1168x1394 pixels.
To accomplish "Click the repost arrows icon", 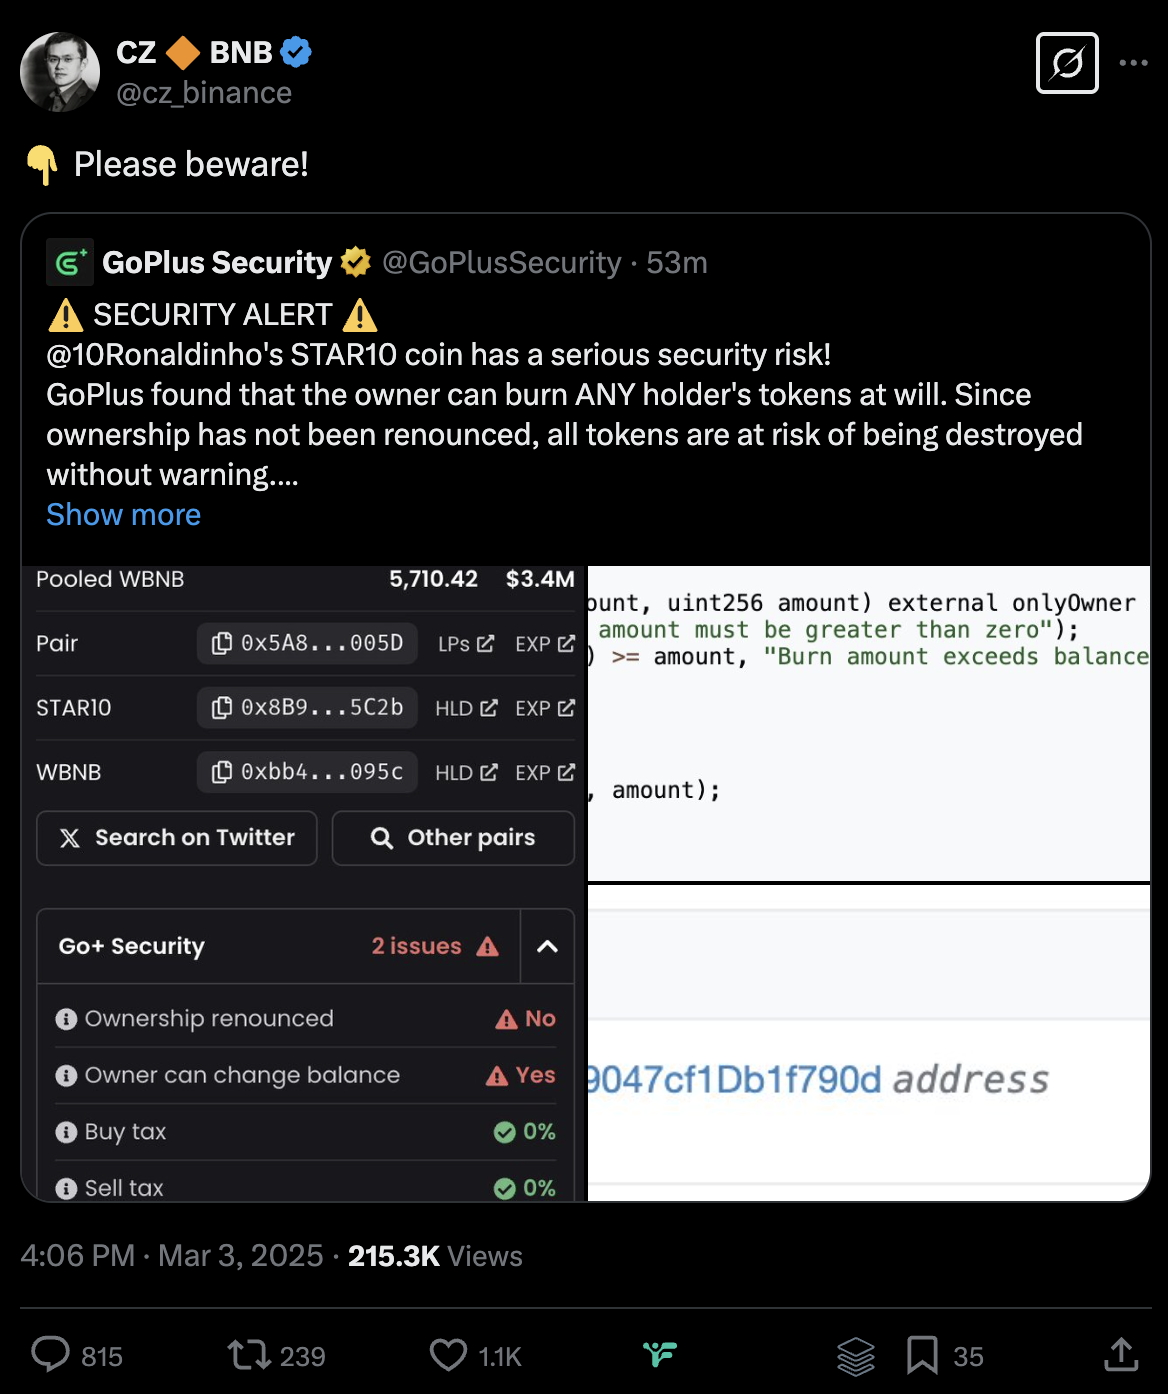I will coord(248,1355).
